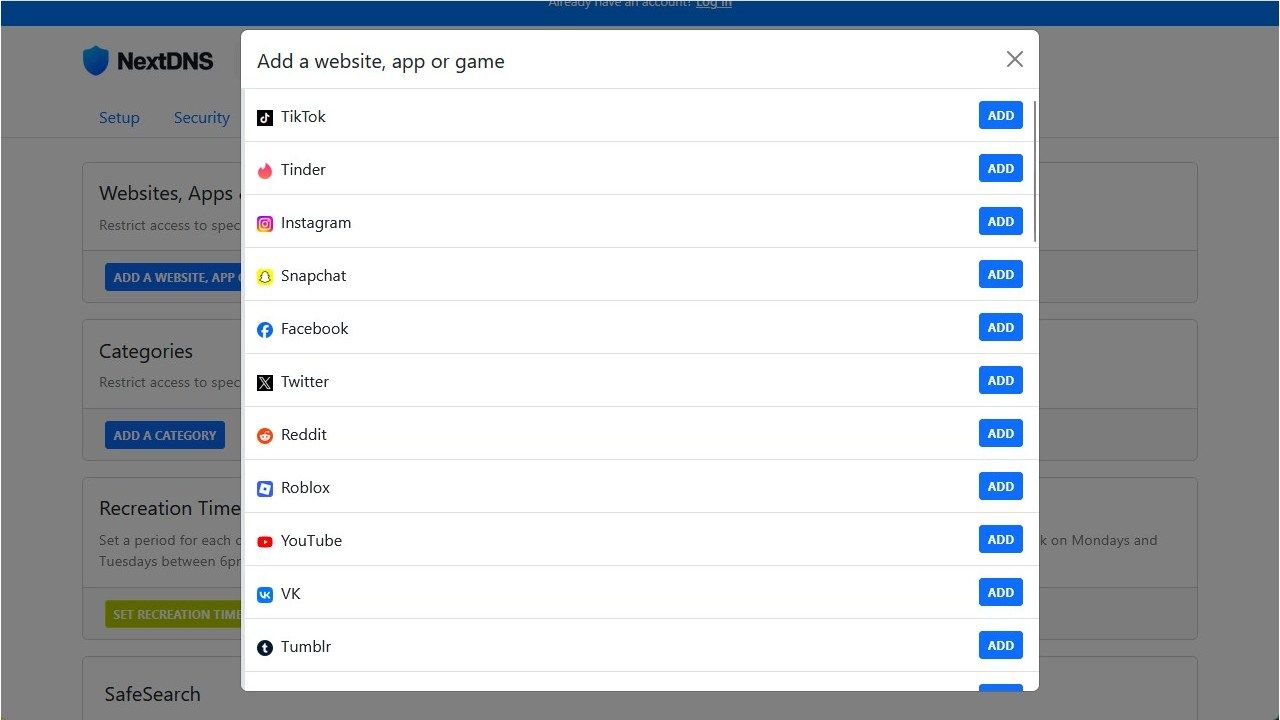Click the Tinder flame icon
Screen dimensions: 1280x720
[265, 171]
